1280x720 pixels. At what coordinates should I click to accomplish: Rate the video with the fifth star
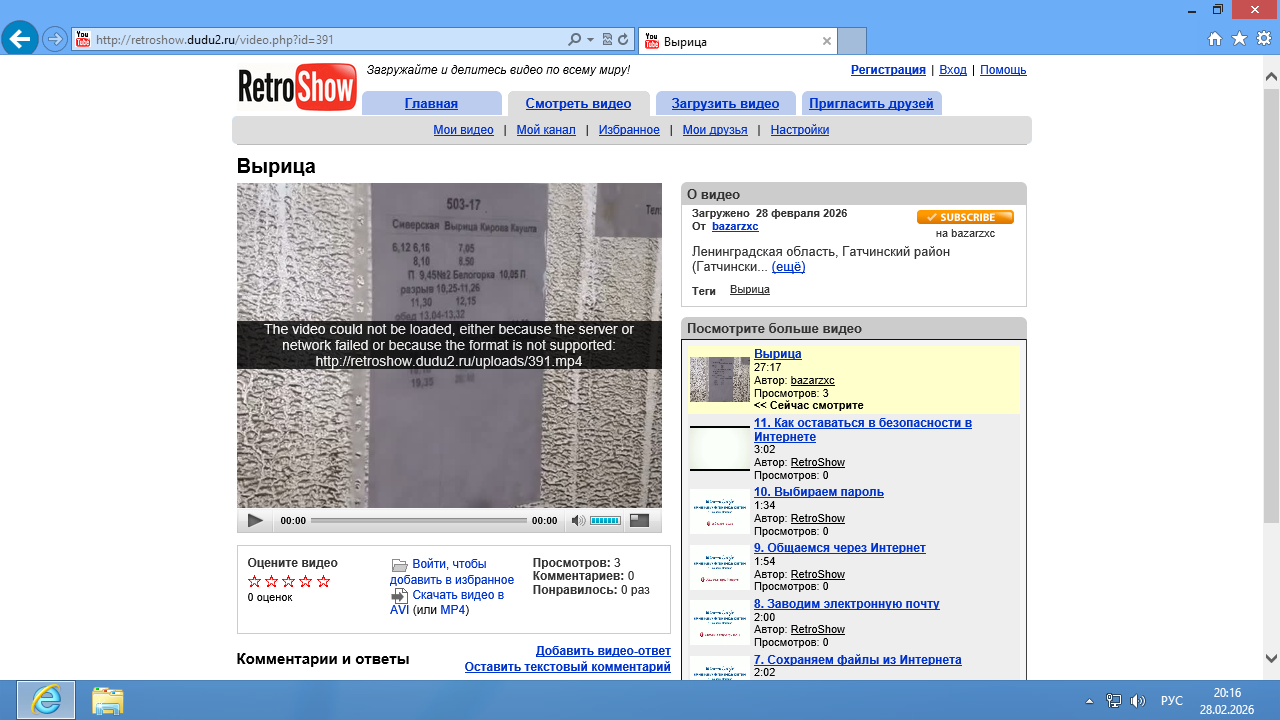click(x=323, y=582)
